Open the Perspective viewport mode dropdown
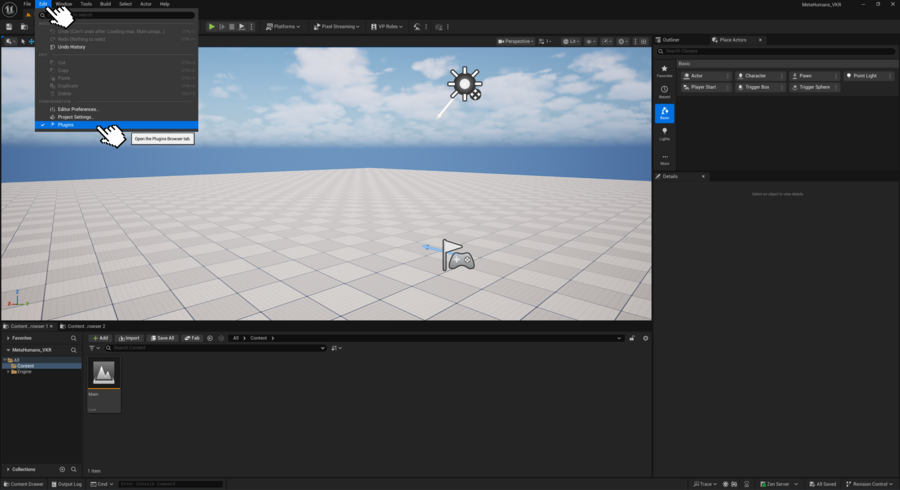This screenshot has width=900, height=490. click(x=516, y=41)
